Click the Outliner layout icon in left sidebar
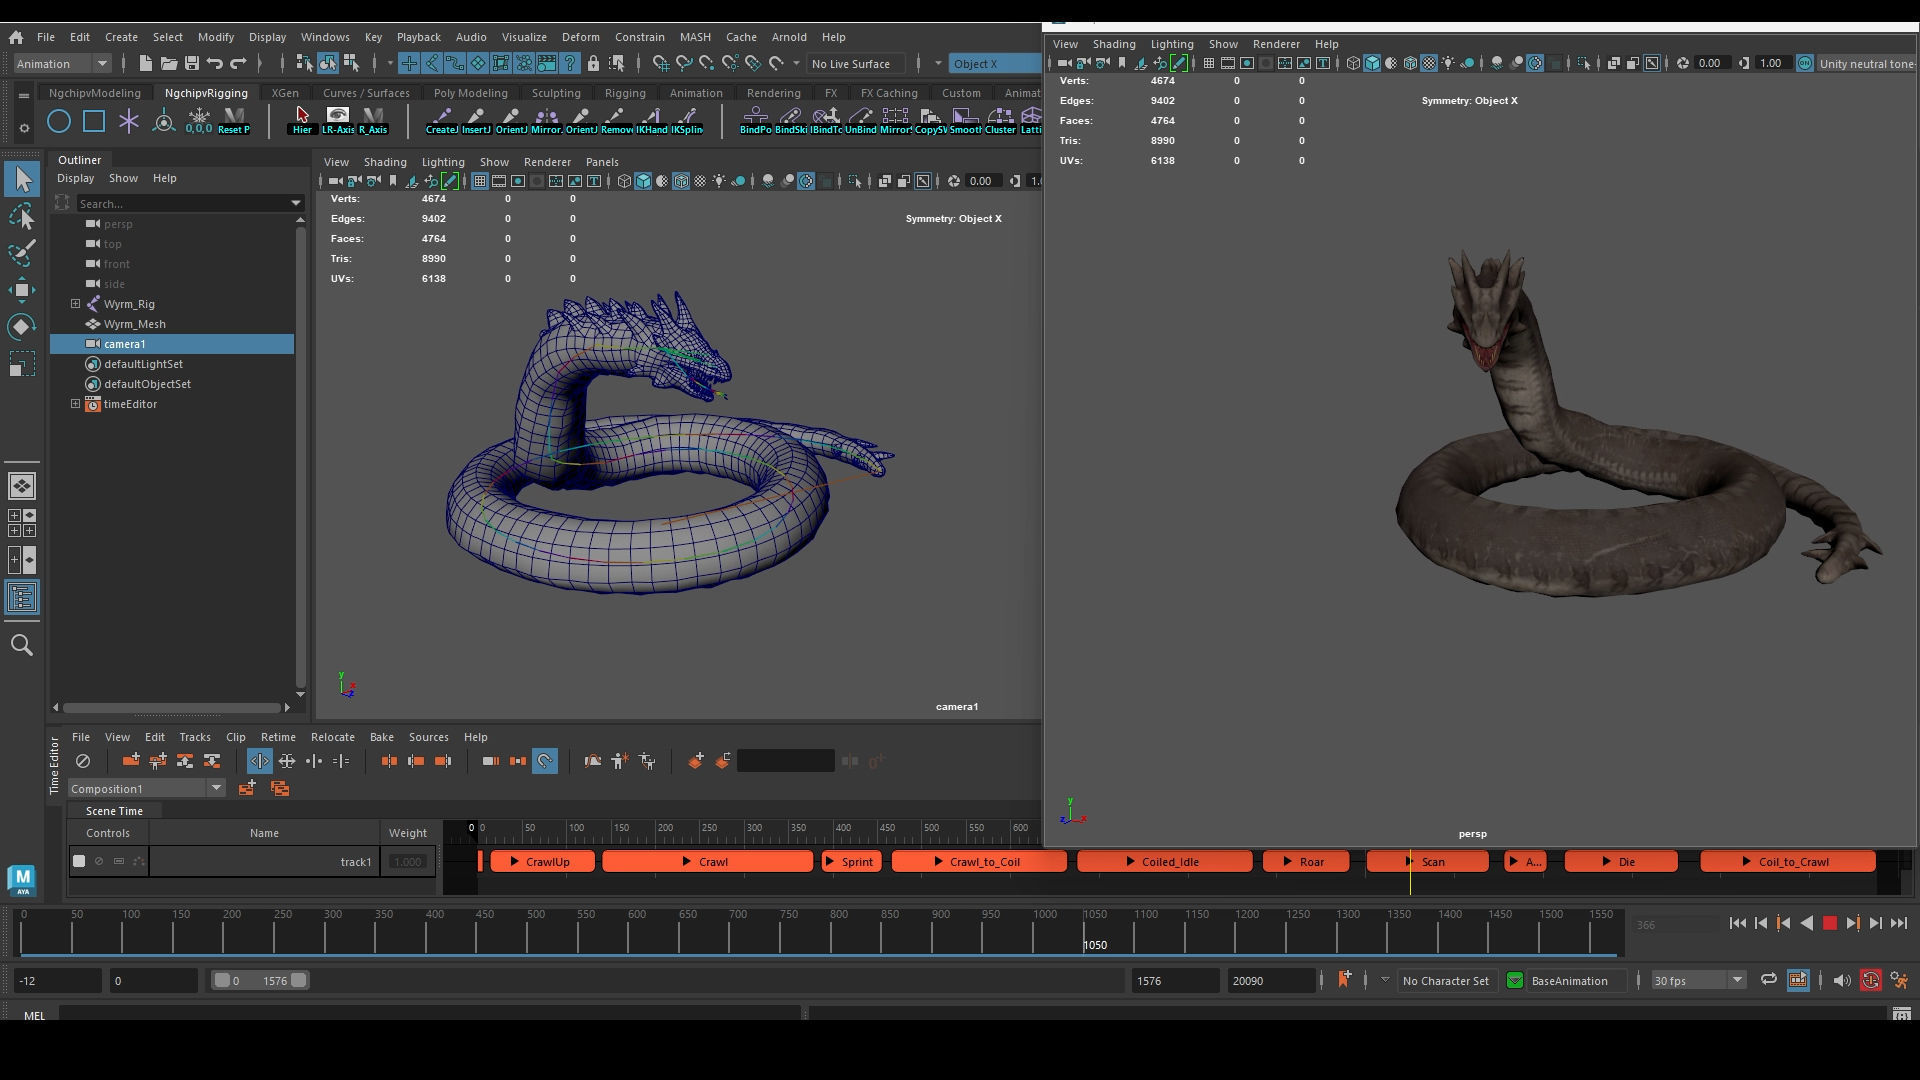 point(22,598)
